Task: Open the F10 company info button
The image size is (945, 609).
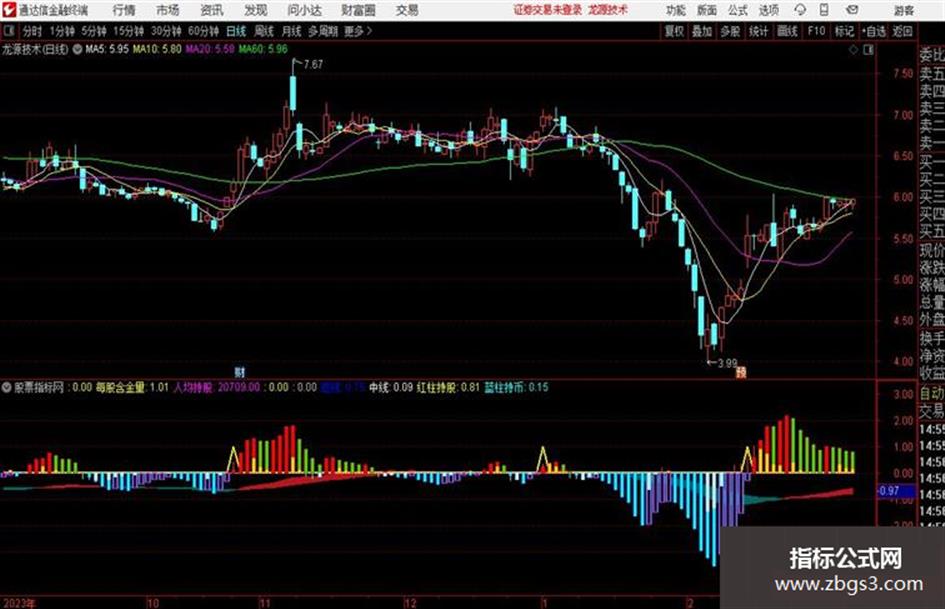Action: 817,31
